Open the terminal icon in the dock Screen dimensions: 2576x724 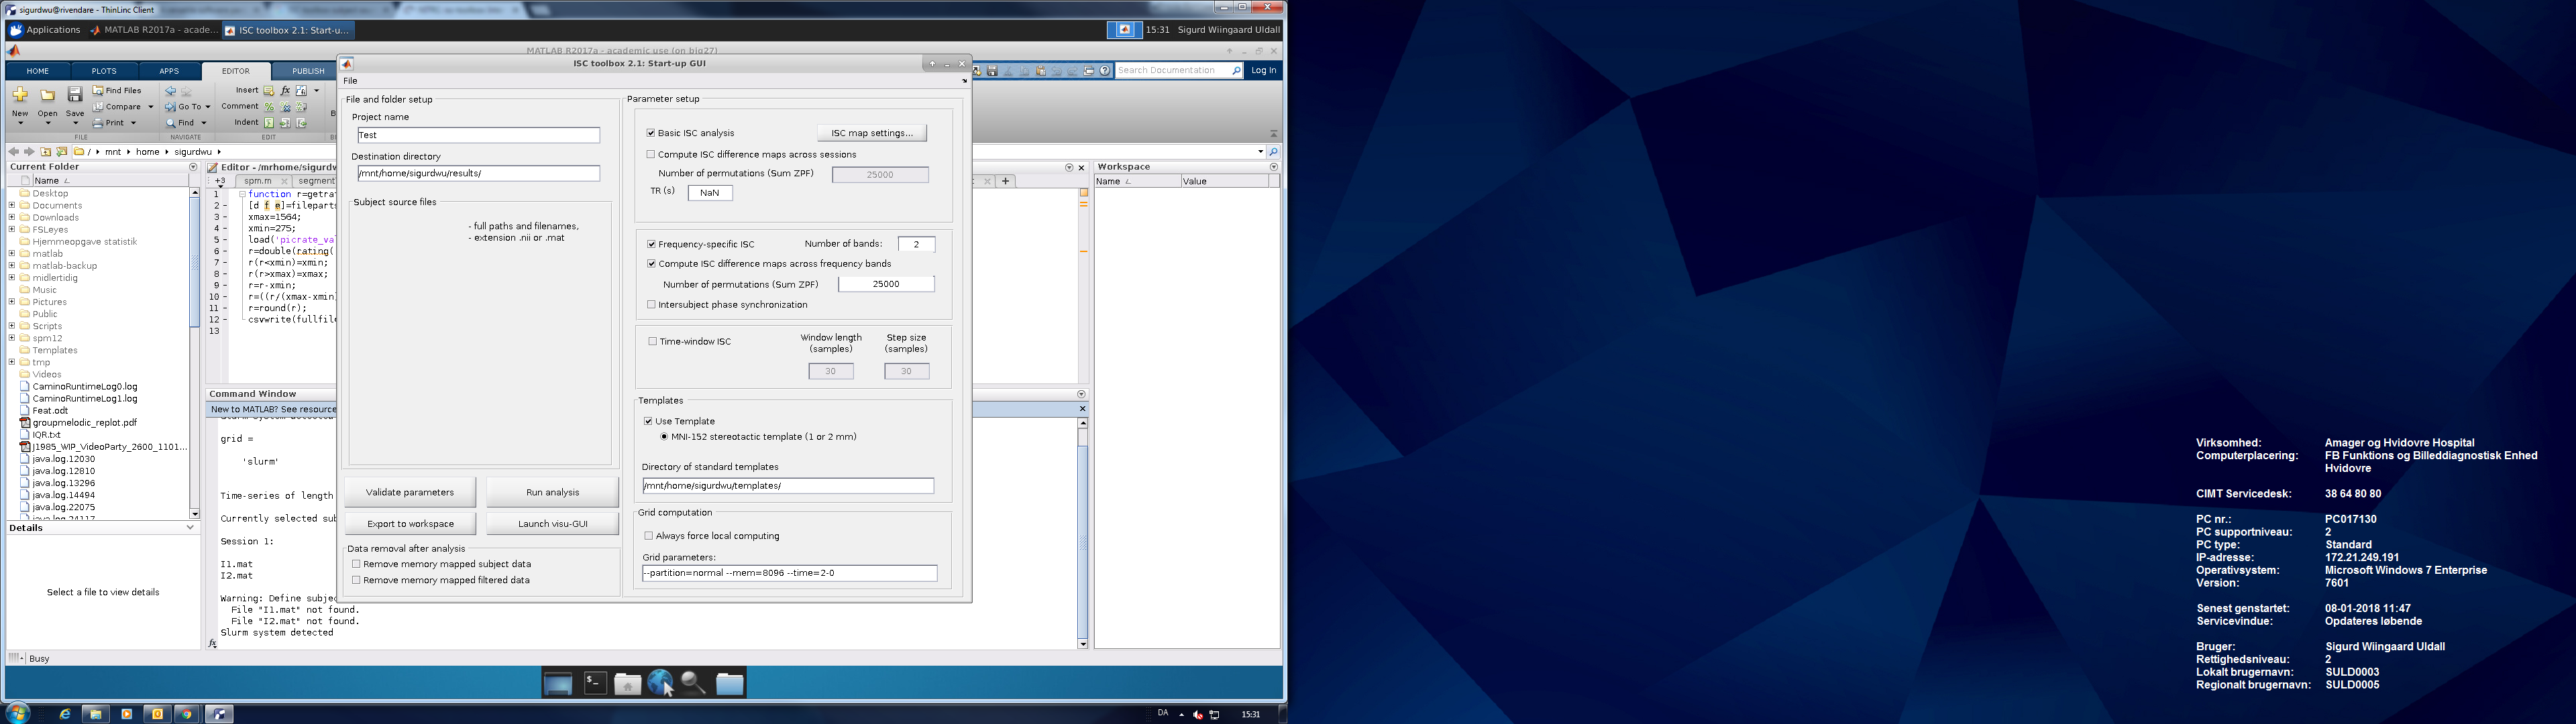click(x=595, y=683)
